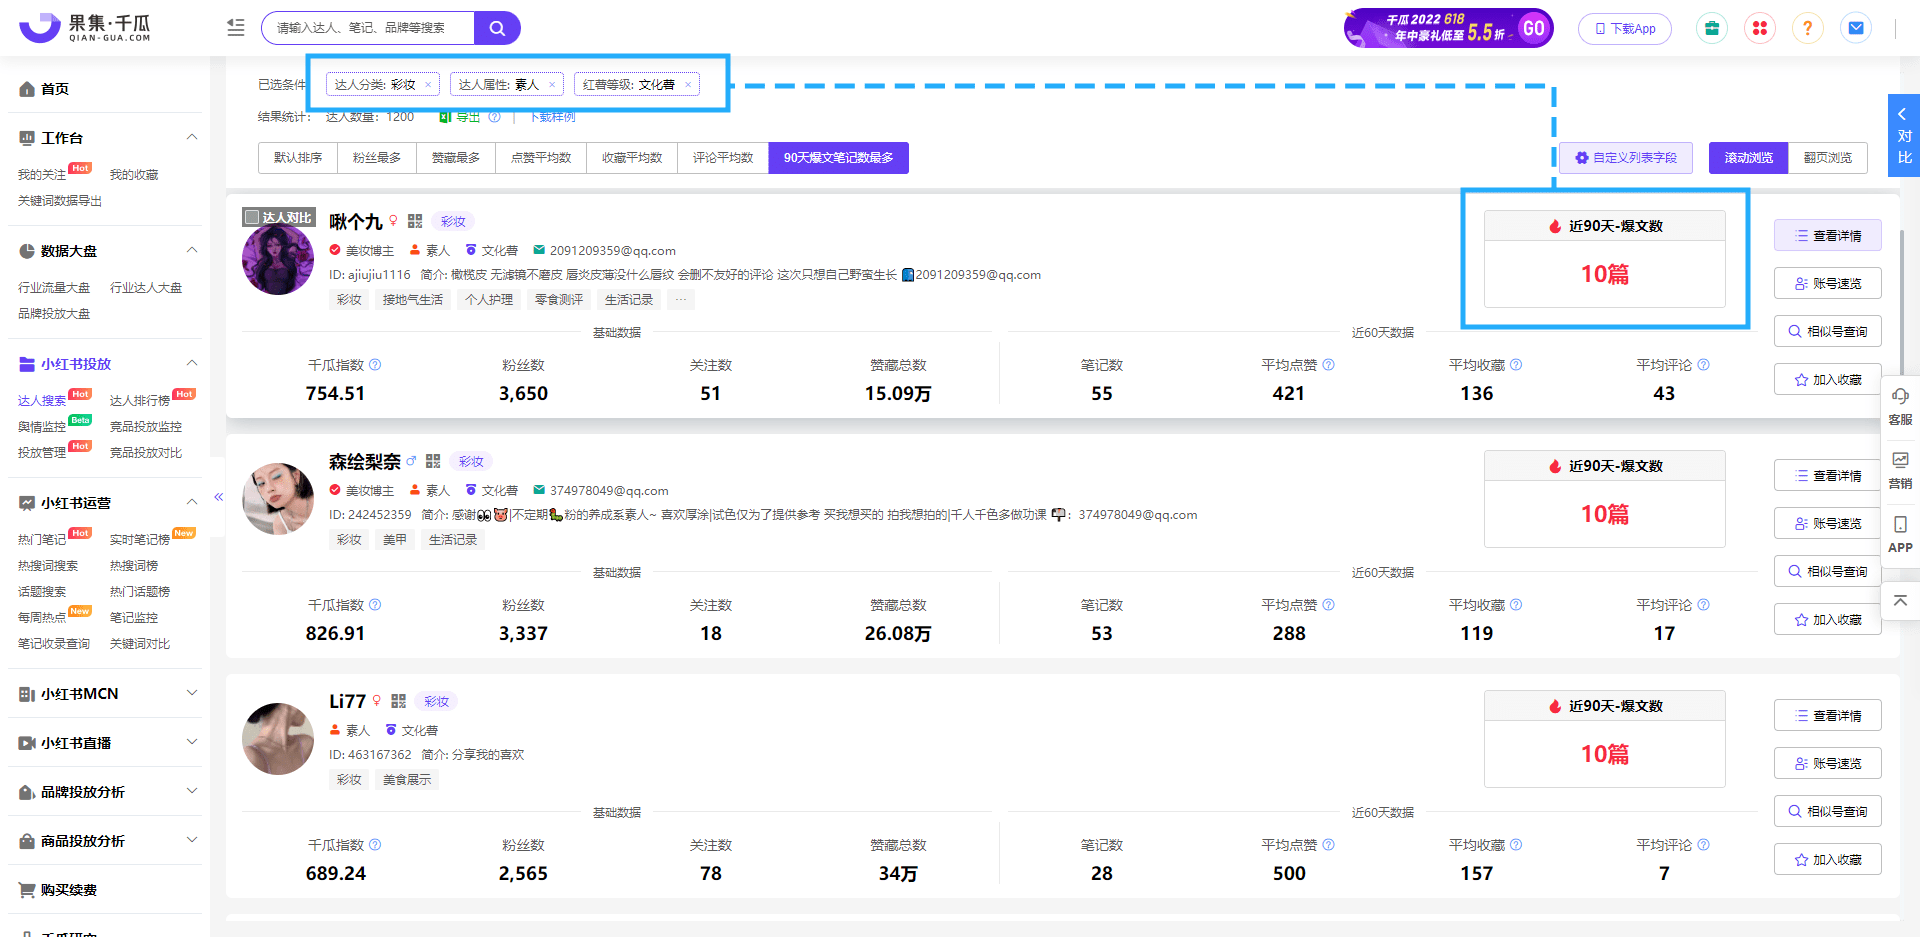Click 平均收藏 help icon in Li77 row
Viewport: 1920px width, 937px height.
click(1516, 845)
